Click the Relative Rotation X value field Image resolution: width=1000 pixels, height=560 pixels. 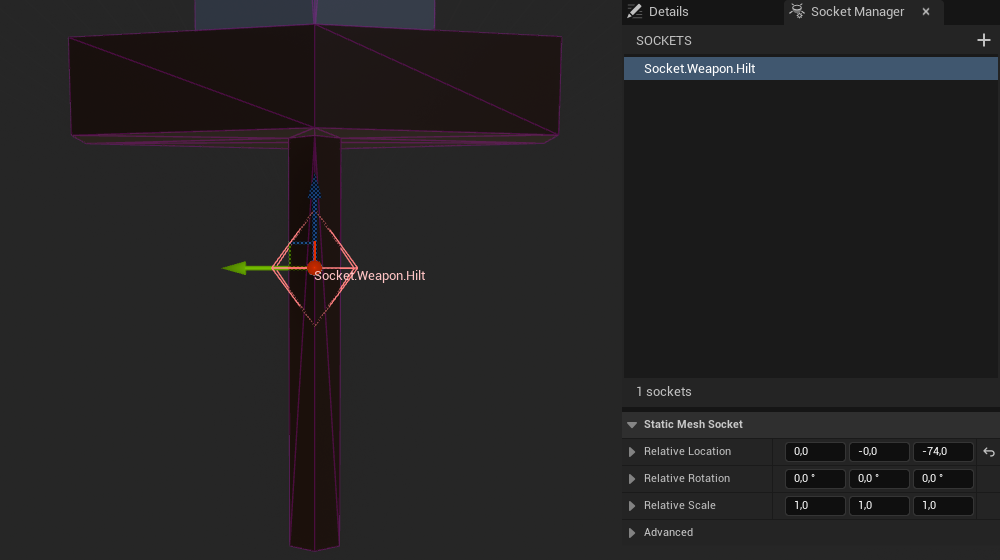pyautogui.click(x=815, y=479)
